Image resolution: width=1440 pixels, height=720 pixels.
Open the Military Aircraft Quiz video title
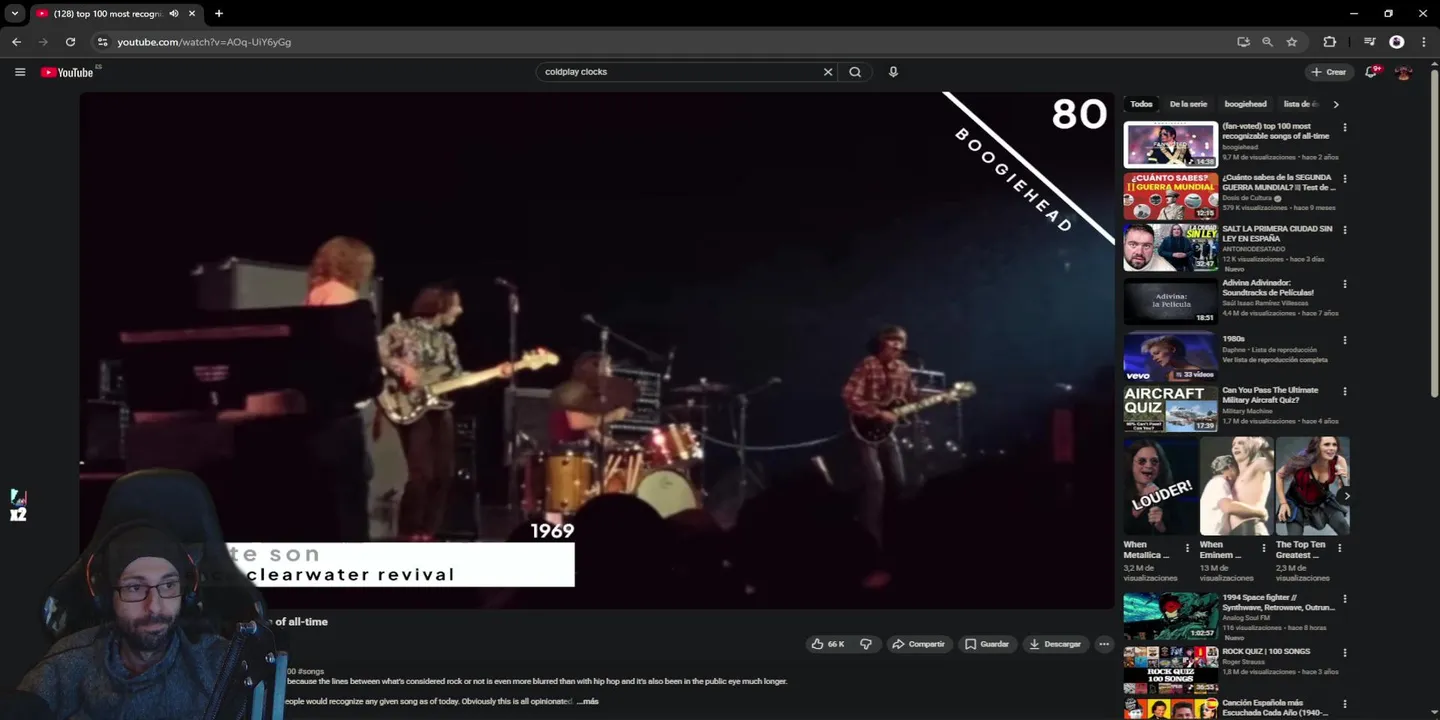[1270, 395]
